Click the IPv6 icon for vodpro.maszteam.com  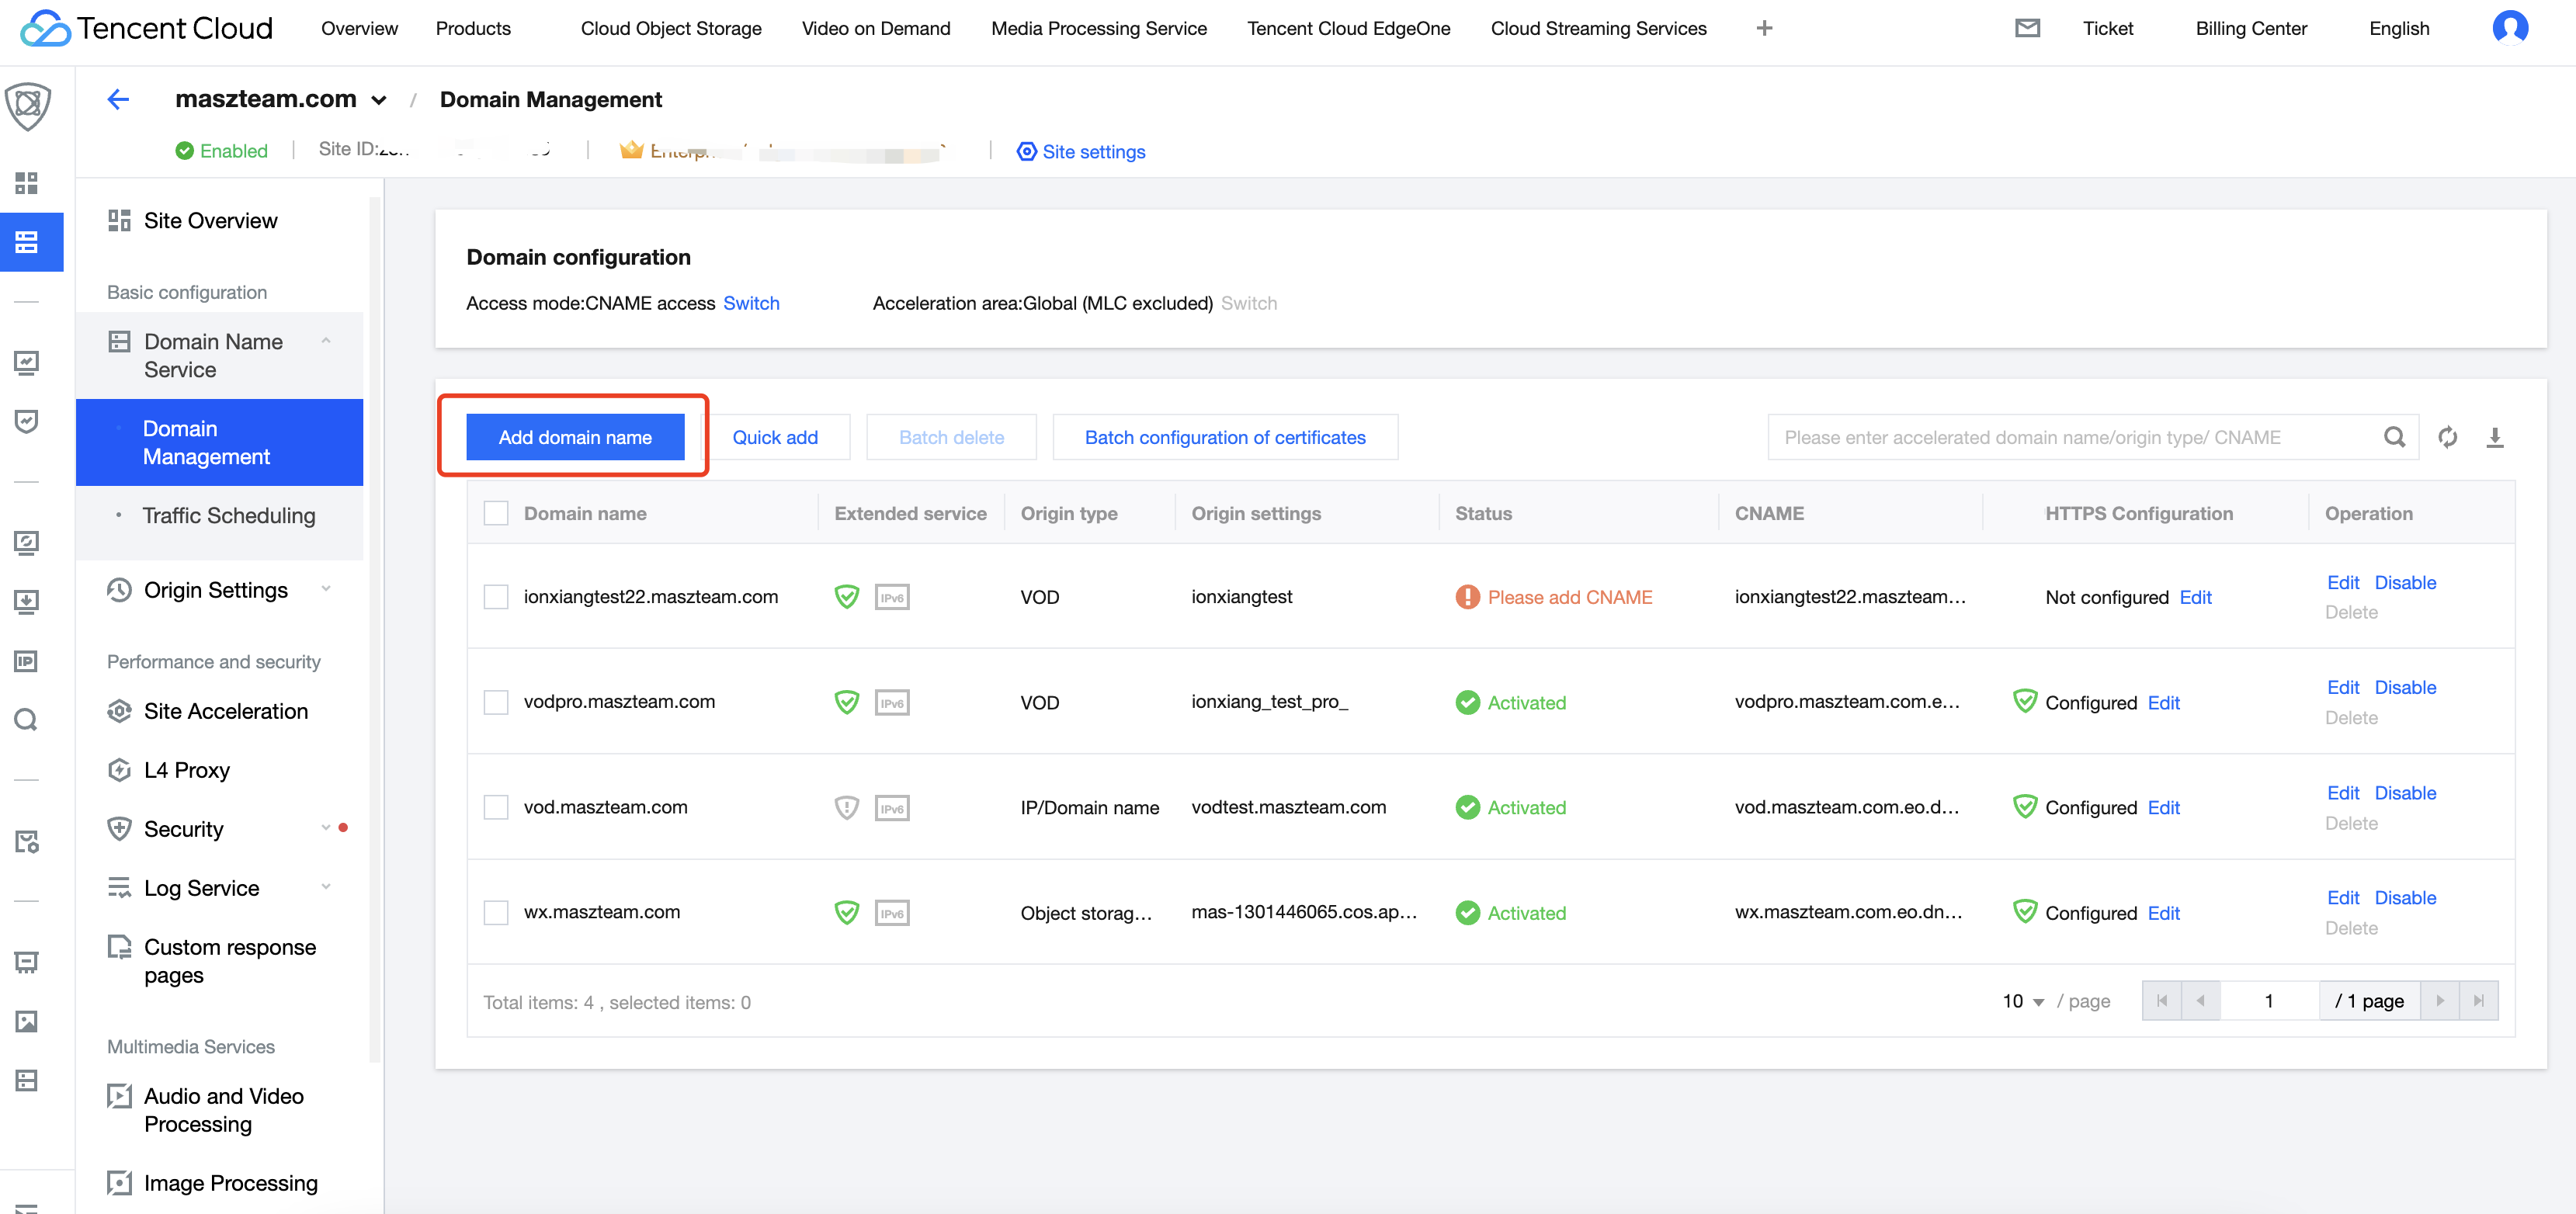[x=891, y=702]
